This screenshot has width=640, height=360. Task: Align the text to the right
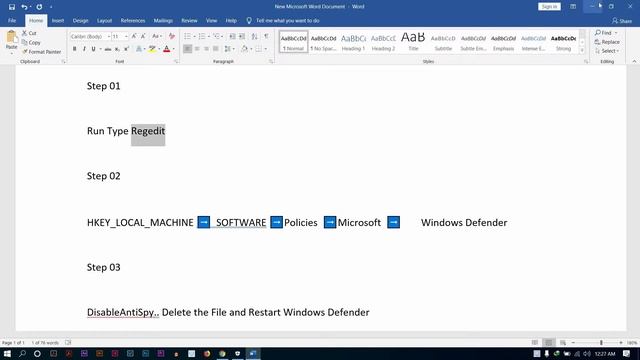coord(207,49)
